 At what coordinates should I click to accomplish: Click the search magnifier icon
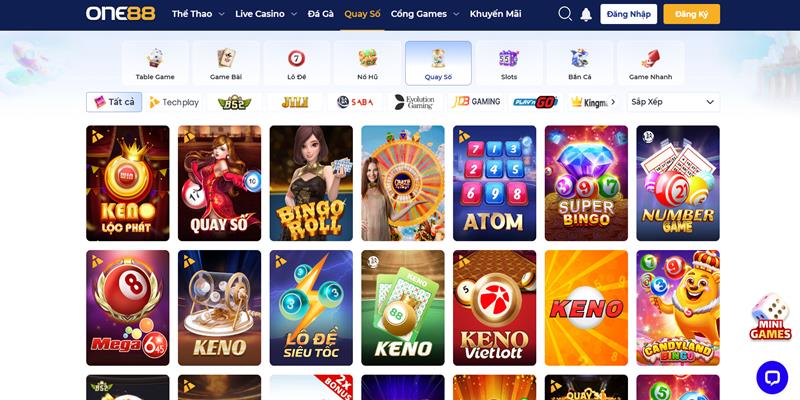[565, 14]
